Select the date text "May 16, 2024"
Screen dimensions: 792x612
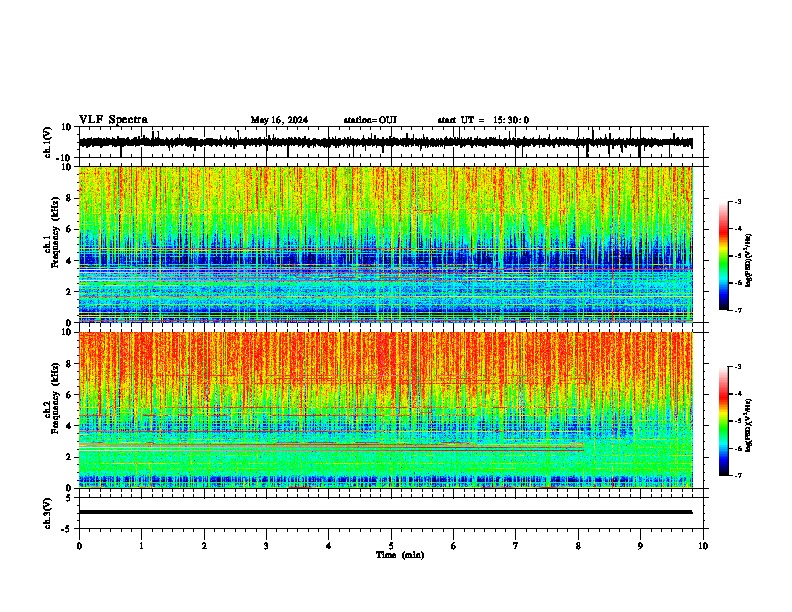click(279, 120)
